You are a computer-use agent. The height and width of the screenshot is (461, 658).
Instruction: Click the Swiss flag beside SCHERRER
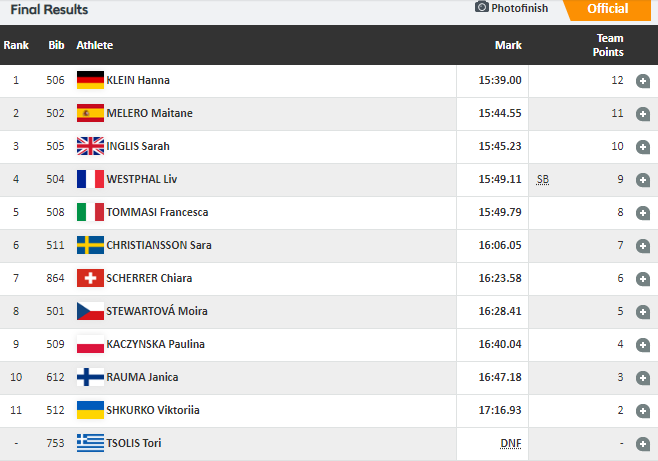[90, 278]
